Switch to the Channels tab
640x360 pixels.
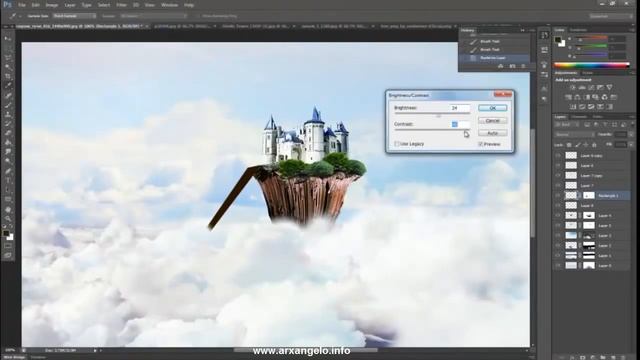click(579, 117)
